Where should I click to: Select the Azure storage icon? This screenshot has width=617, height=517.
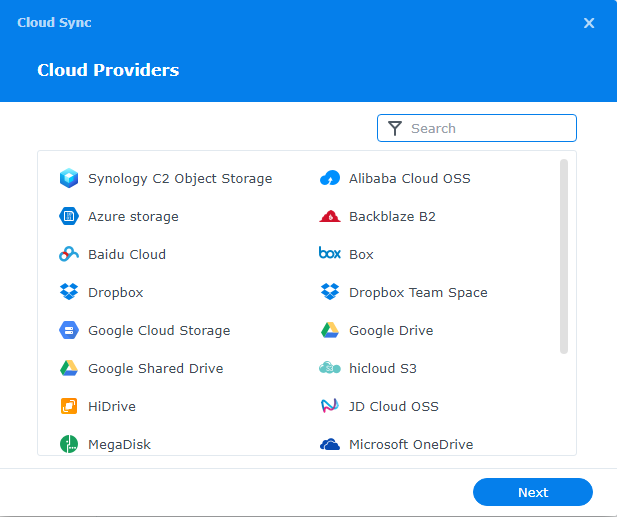[69, 217]
